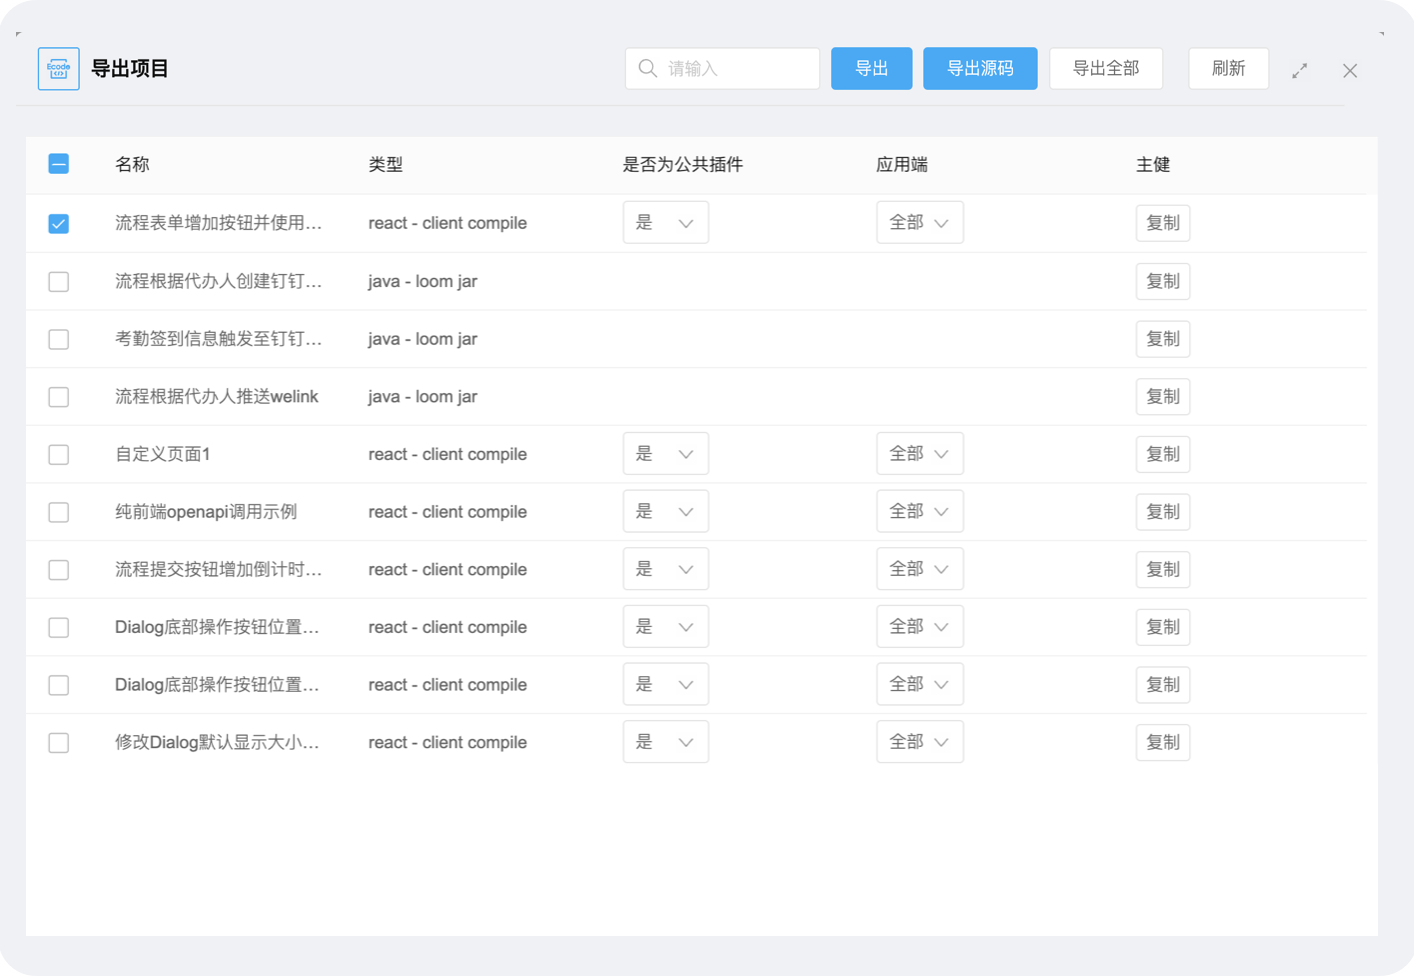Select the checkbox for 纯前端openapi调用示例
1414x976 pixels.
[59, 512]
